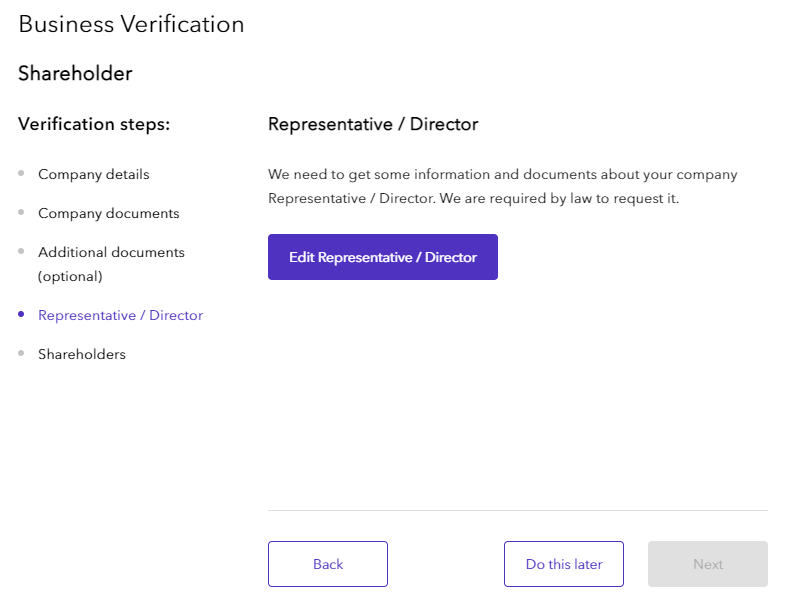This screenshot has width=794, height=615.
Task: Click the Business Verification page title
Action: (131, 25)
